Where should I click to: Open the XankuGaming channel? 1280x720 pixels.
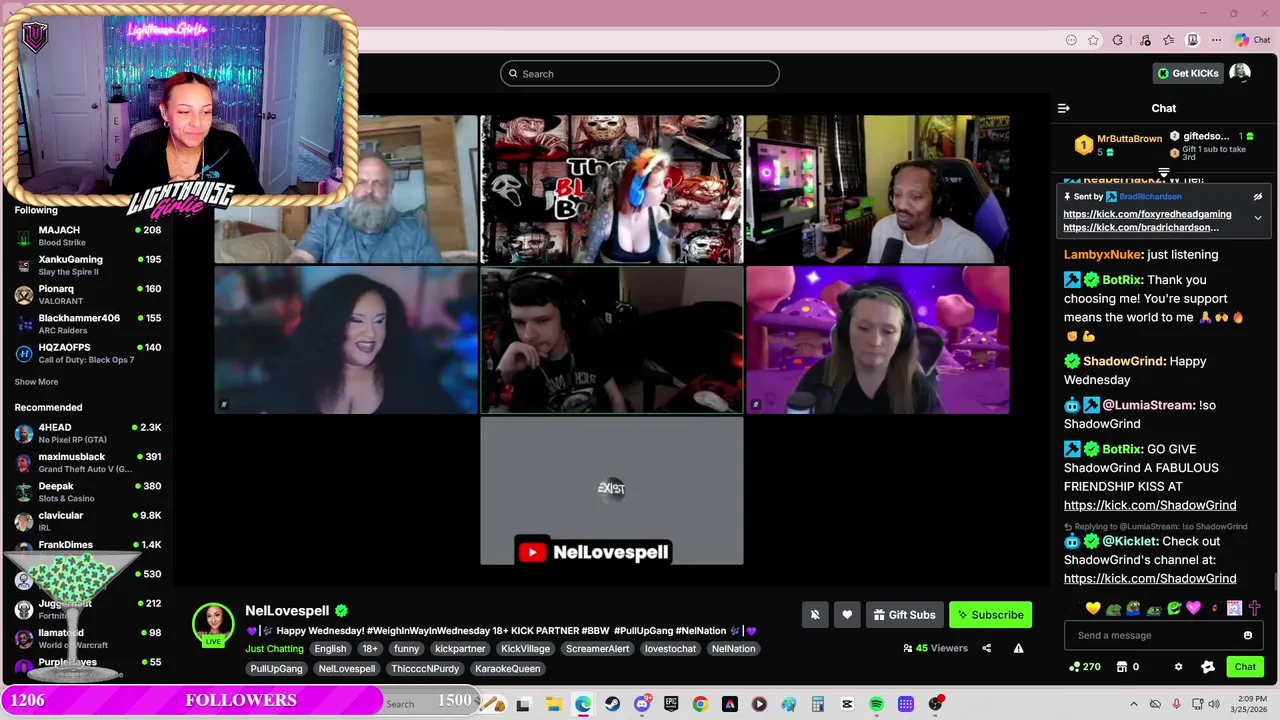pos(88,265)
